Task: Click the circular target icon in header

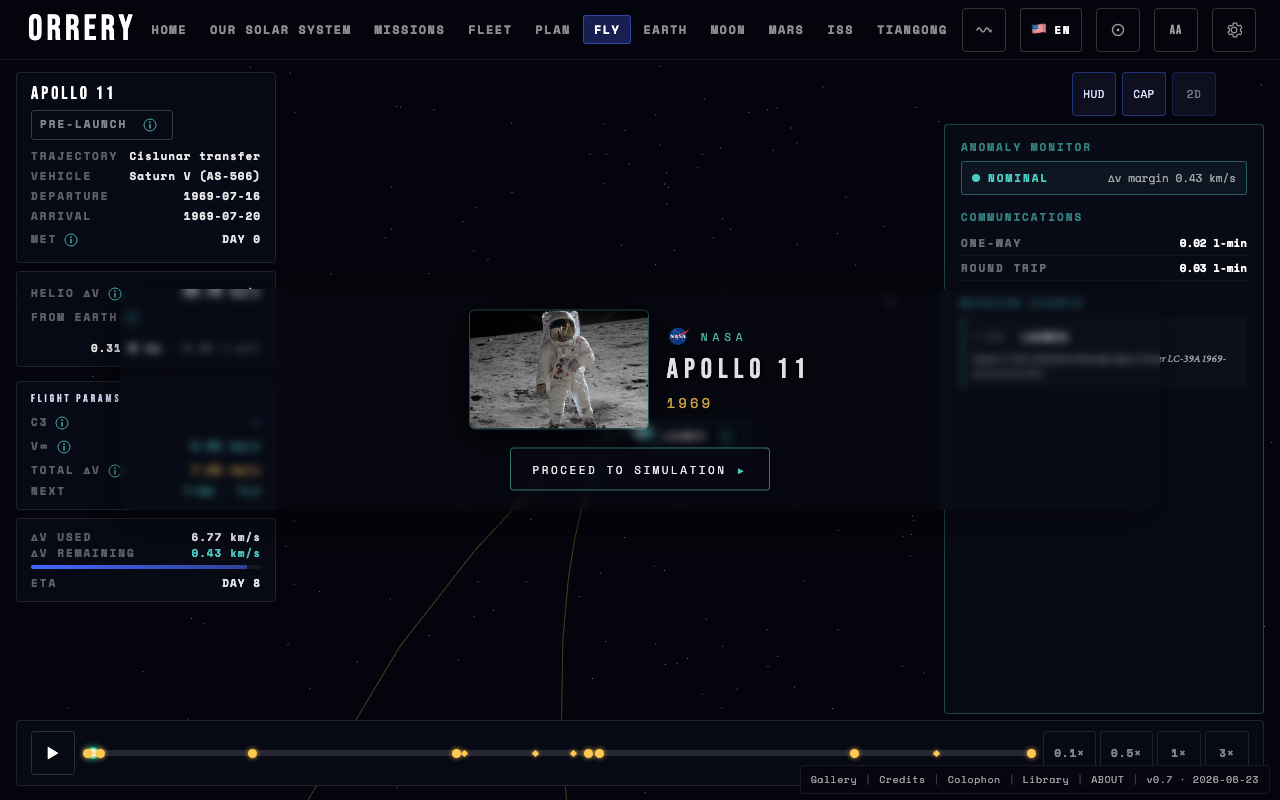Action: click(1118, 30)
